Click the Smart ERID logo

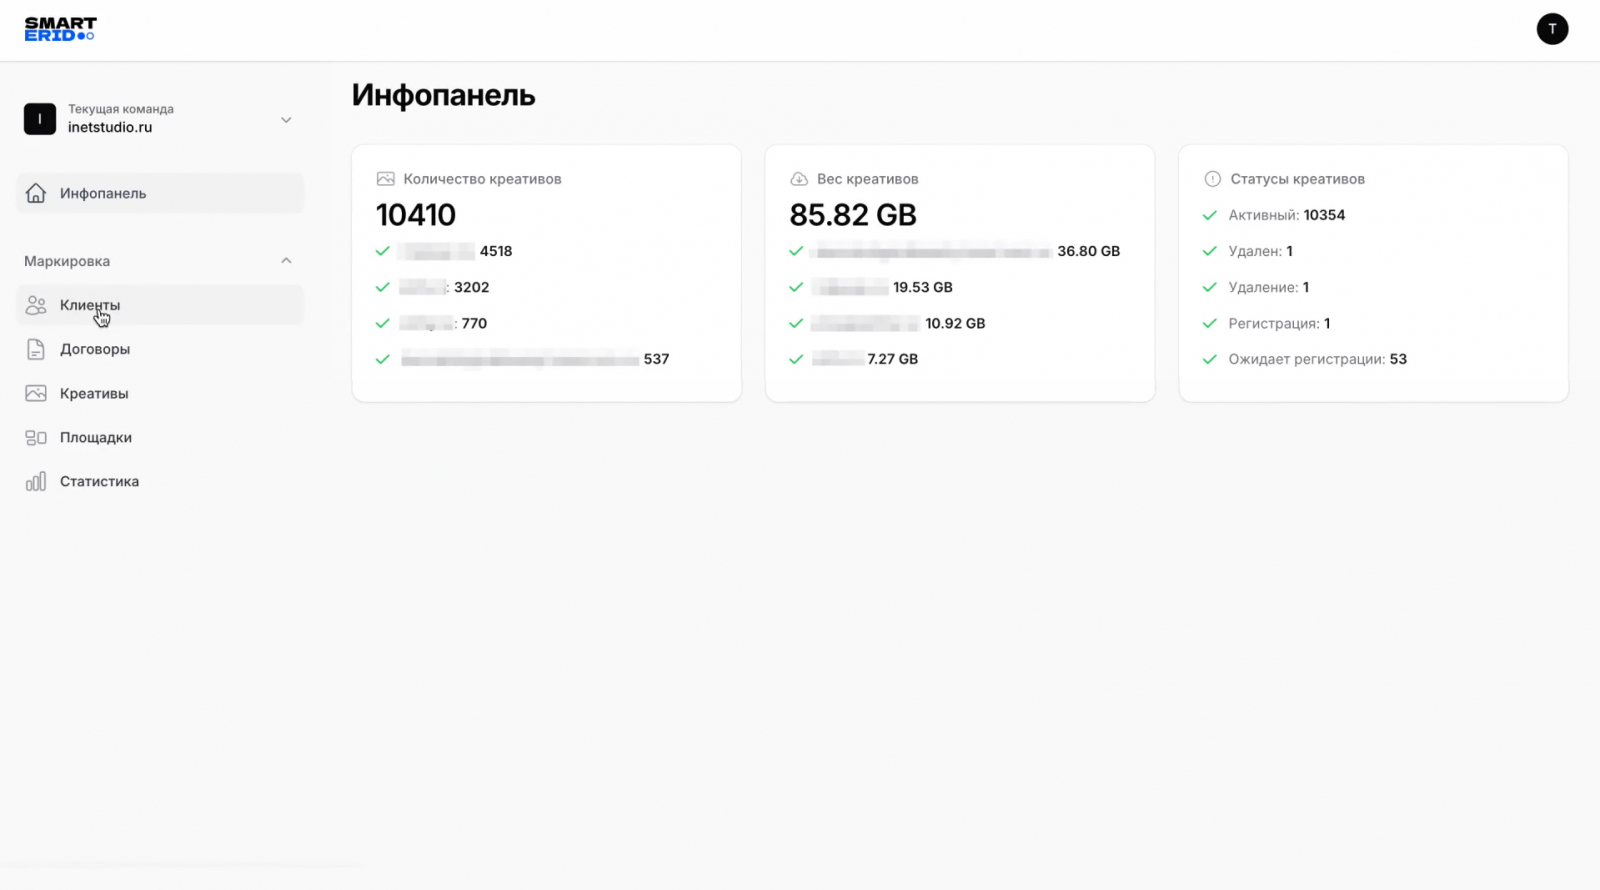(x=60, y=29)
